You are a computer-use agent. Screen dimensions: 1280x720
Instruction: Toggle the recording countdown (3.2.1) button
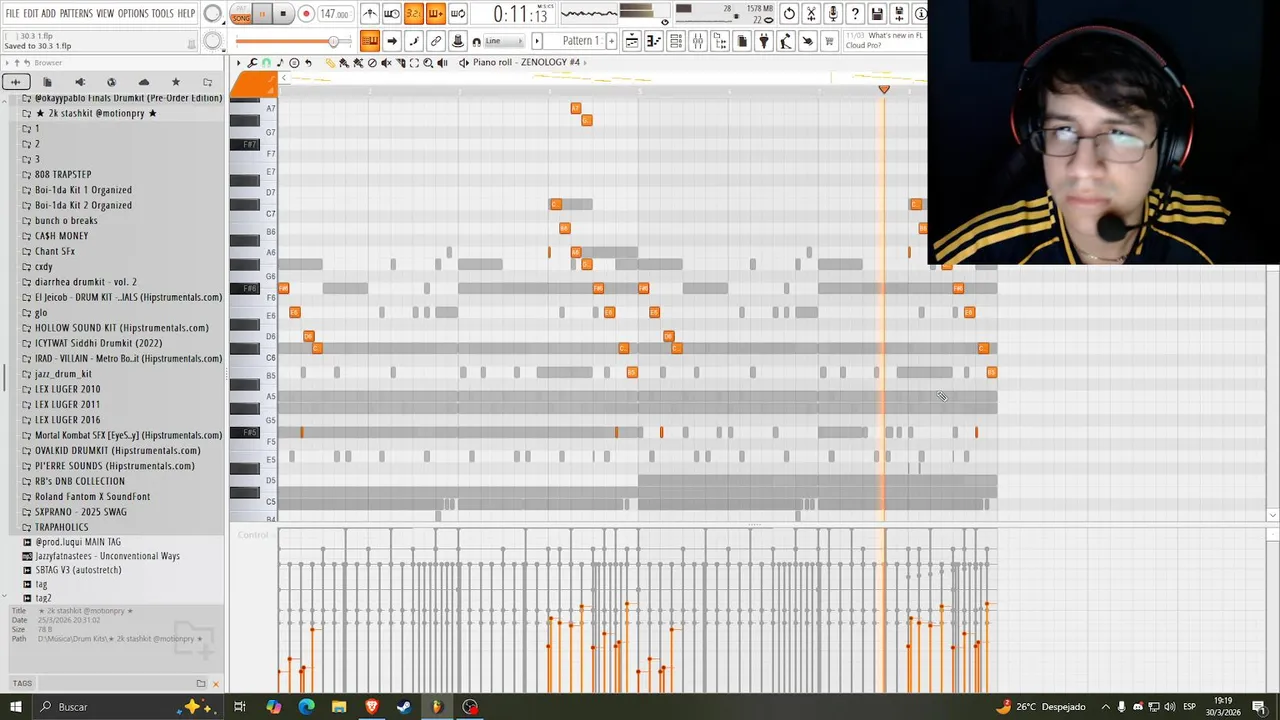tap(413, 14)
